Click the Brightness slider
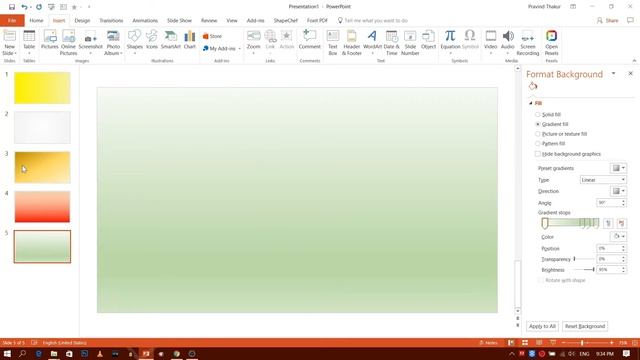 pyautogui.click(x=584, y=269)
